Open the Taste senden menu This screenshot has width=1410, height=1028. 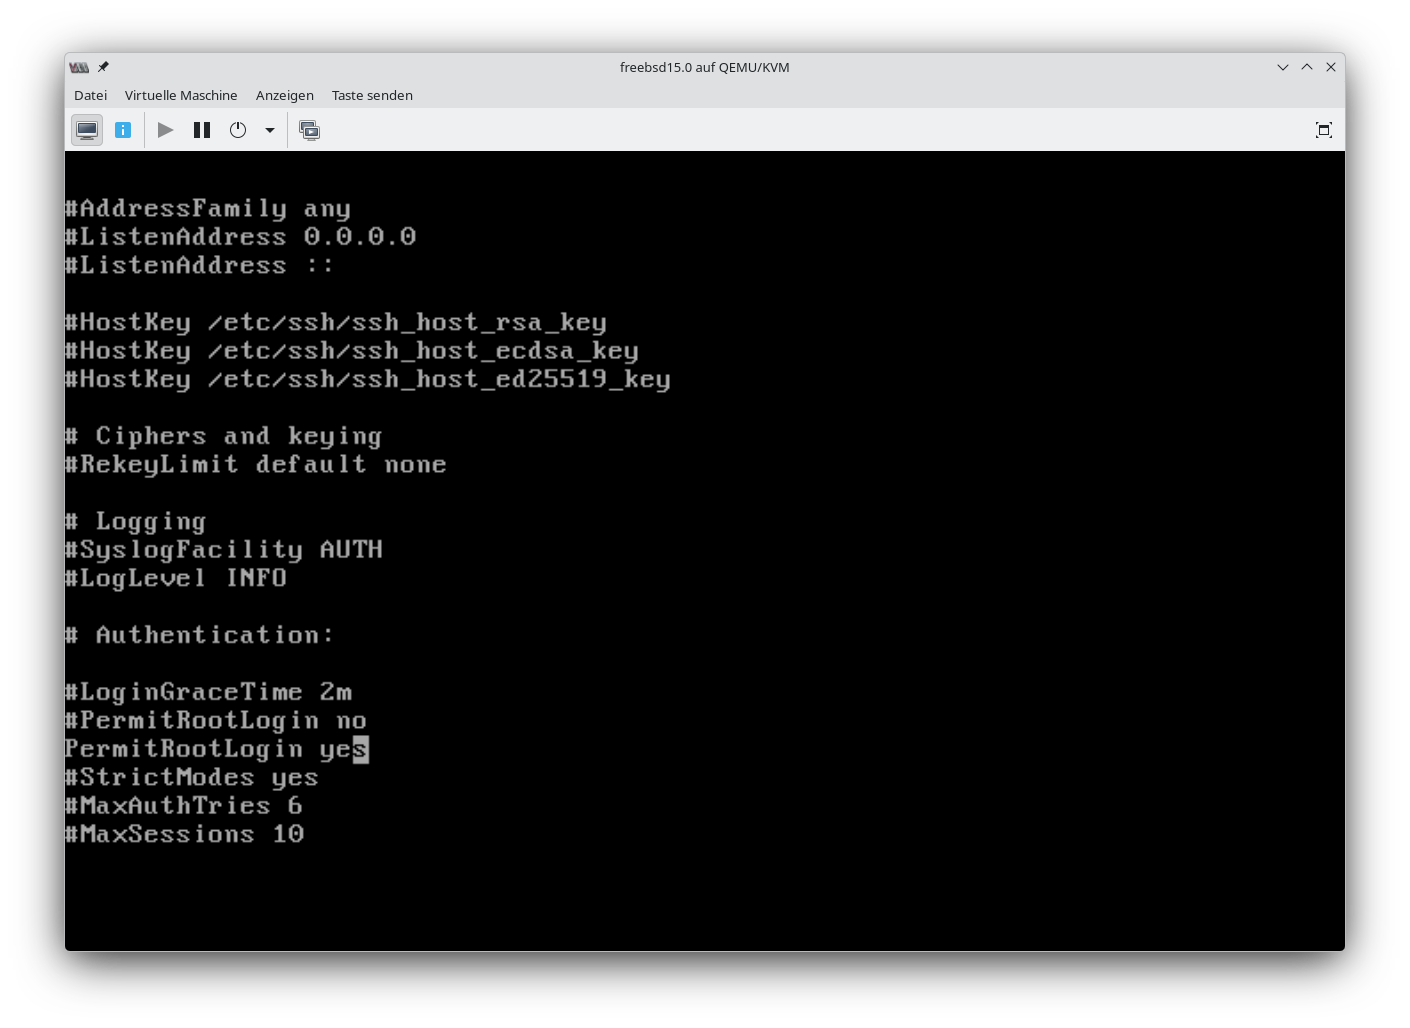(372, 95)
